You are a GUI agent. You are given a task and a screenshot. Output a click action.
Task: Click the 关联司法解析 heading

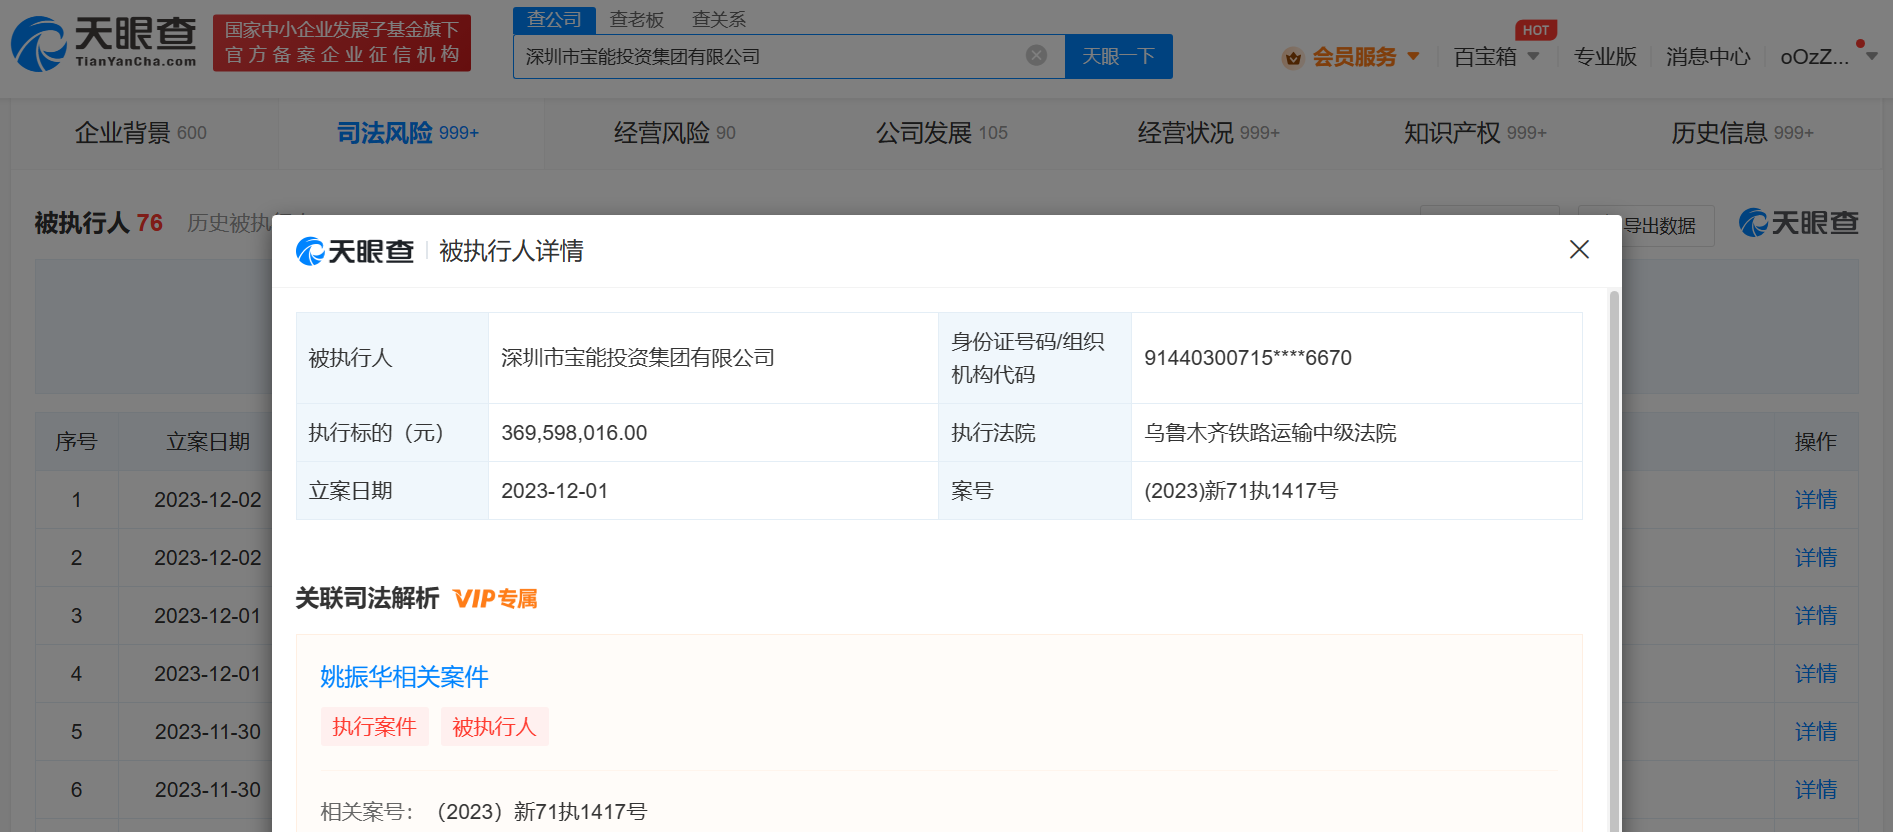click(x=367, y=599)
